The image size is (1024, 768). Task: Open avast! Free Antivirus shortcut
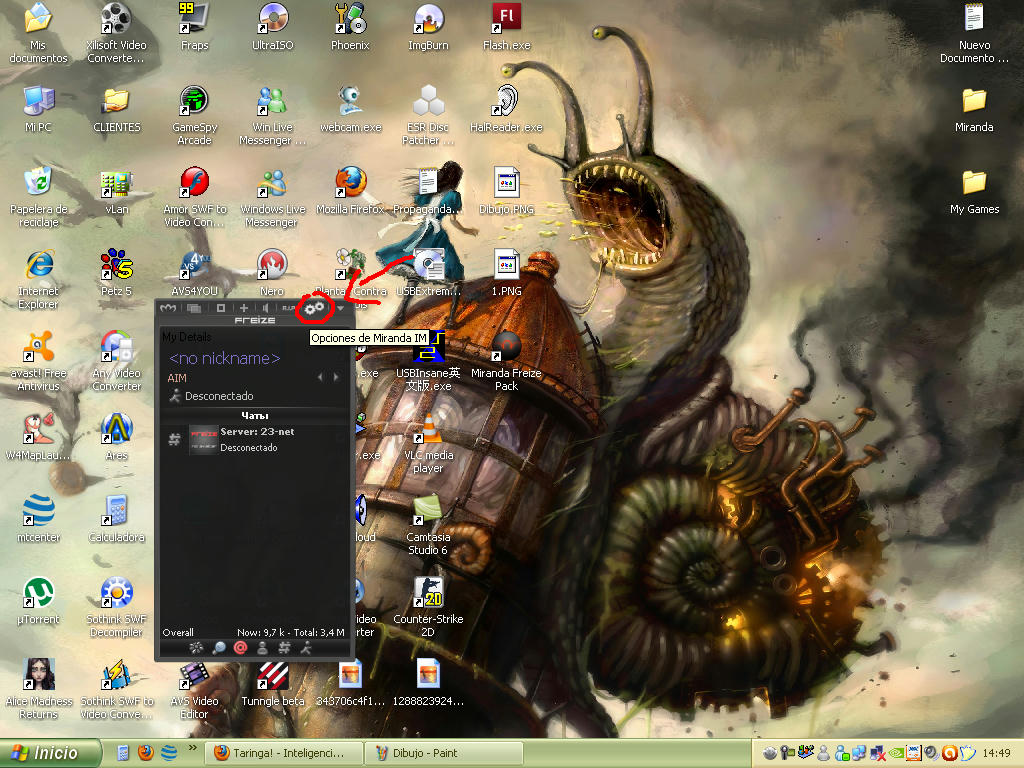click(x=38, y=361)
